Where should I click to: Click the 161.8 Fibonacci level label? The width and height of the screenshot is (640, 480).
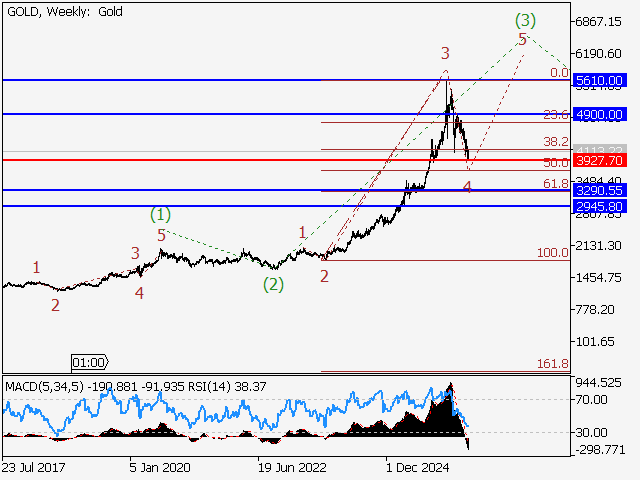(553, 363)
